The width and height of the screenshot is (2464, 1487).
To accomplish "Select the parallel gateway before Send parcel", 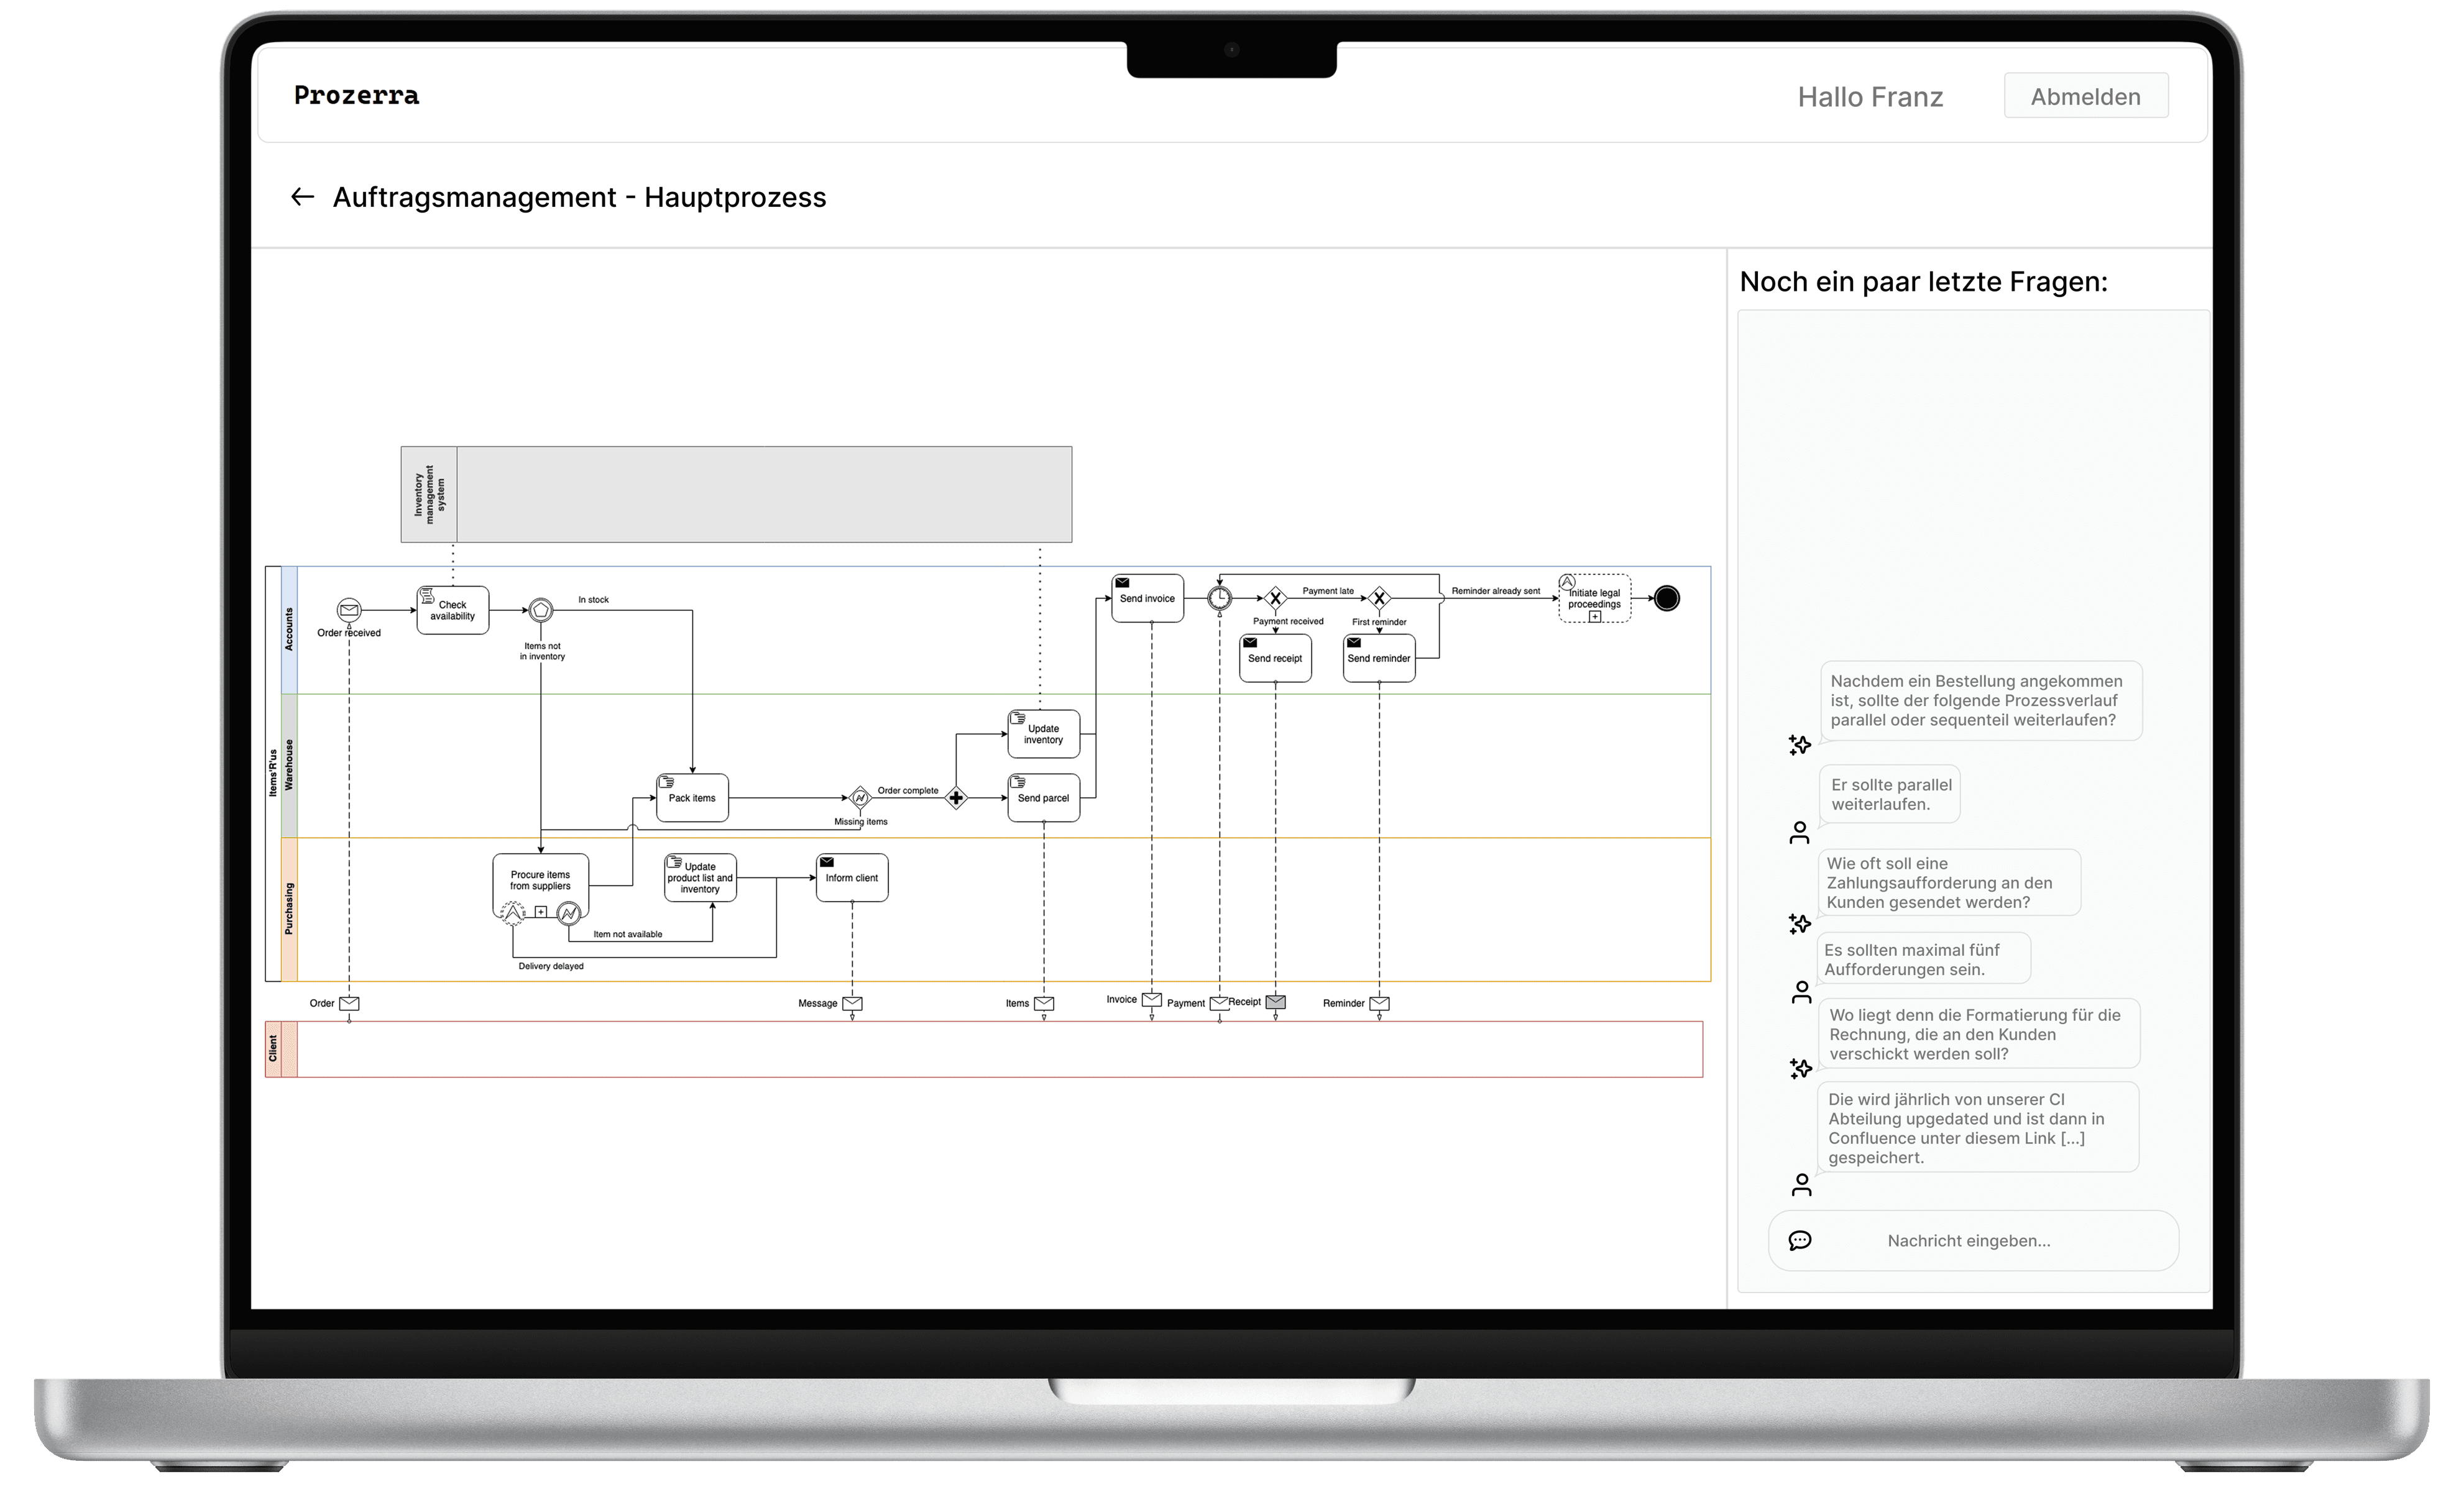I will [956, 798].
